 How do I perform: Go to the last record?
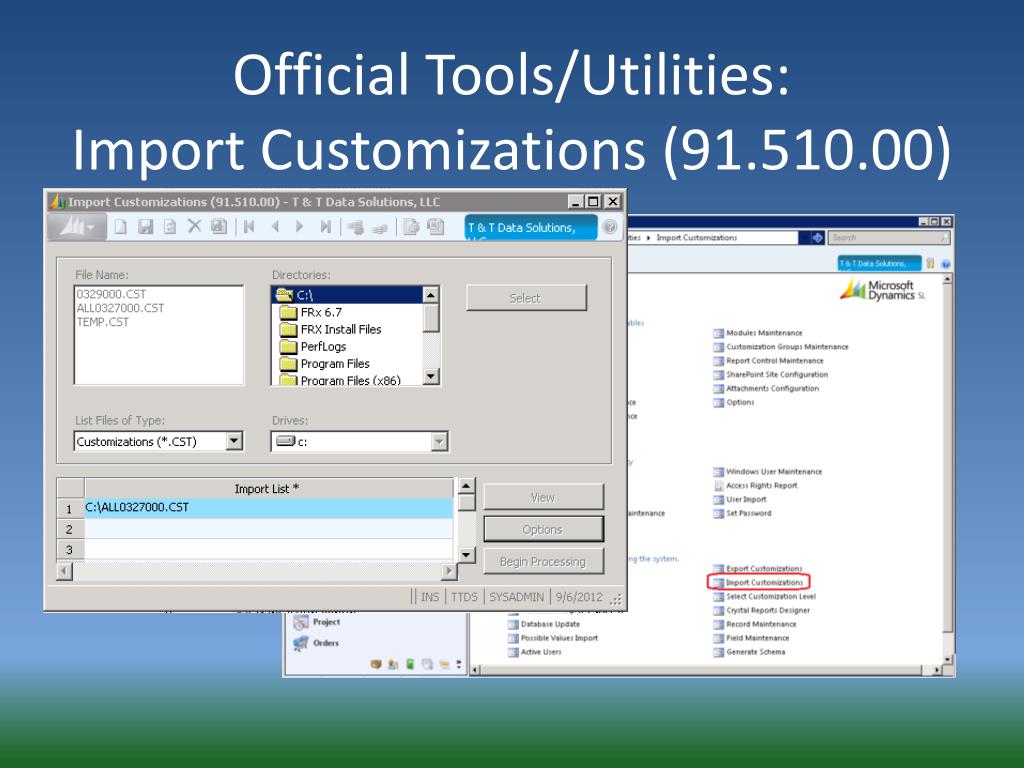[325, 227]
